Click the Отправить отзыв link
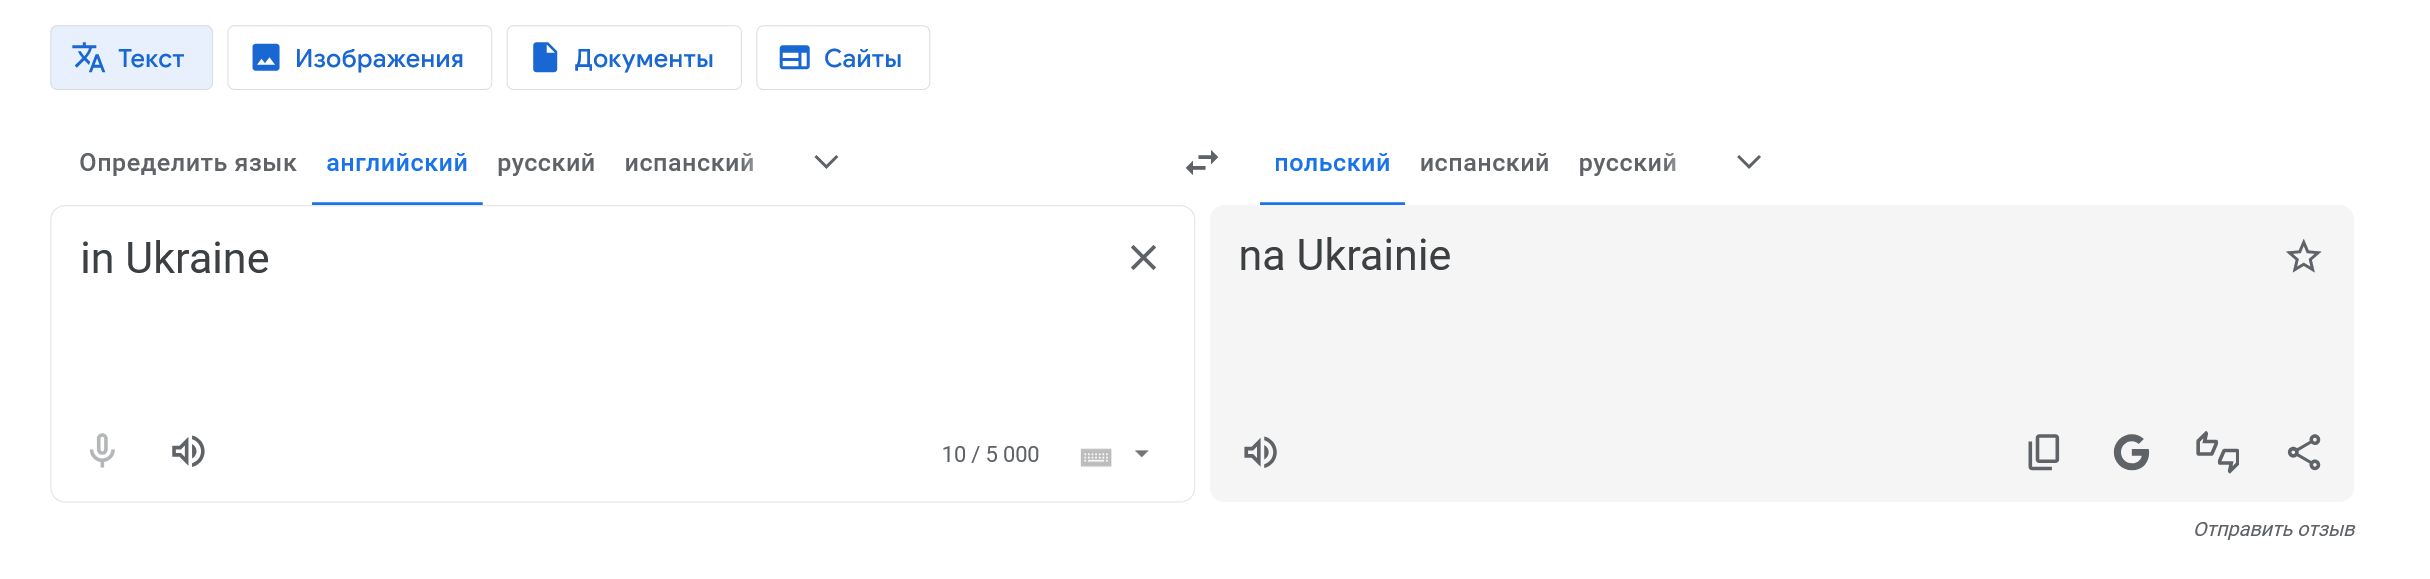2430x579 pixels. pos(2274,529)
